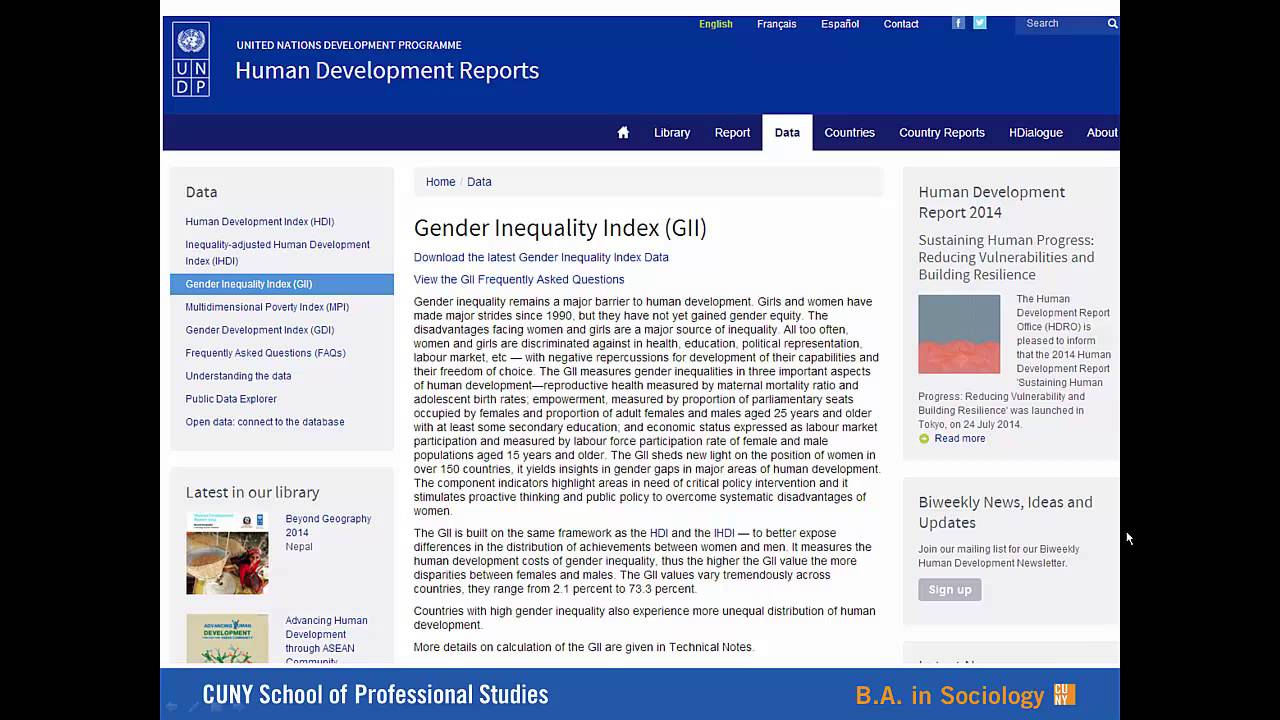The image size is (1280, 720).
Task: Open the Twitter icon in the header
Action: coord(980,23)
